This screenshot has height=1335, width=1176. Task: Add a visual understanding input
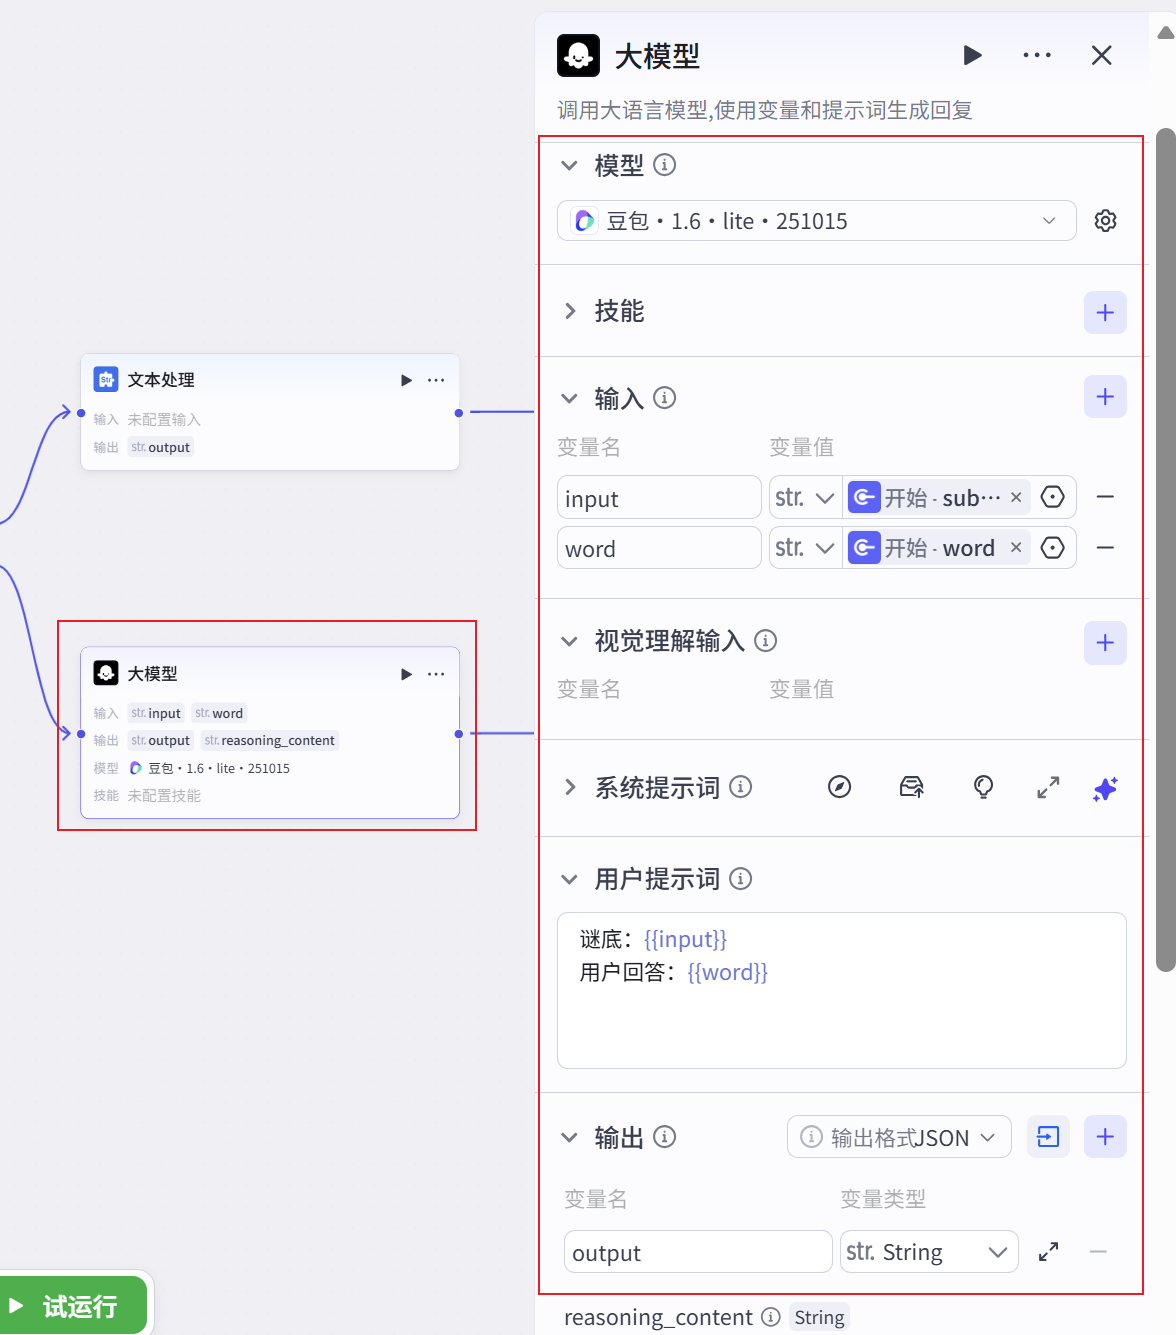pos(1105,643)
